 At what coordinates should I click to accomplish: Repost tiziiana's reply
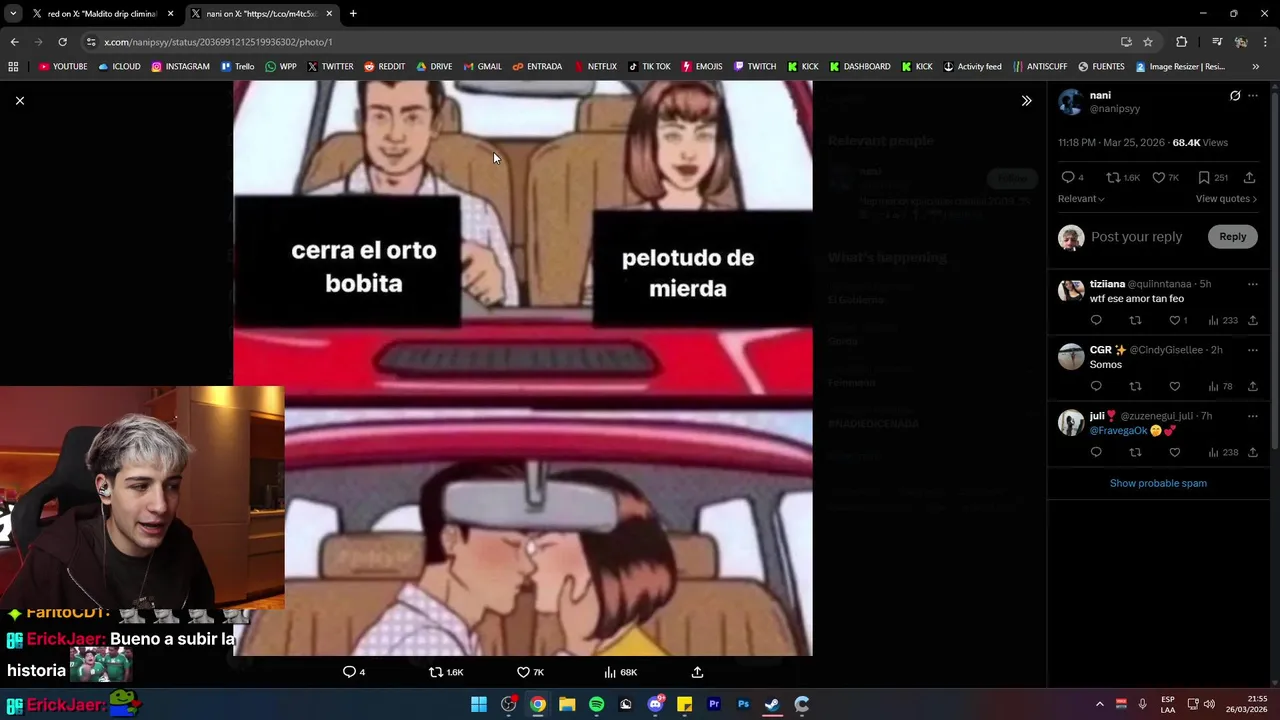pyautogui.click(x=1135, y=321)
